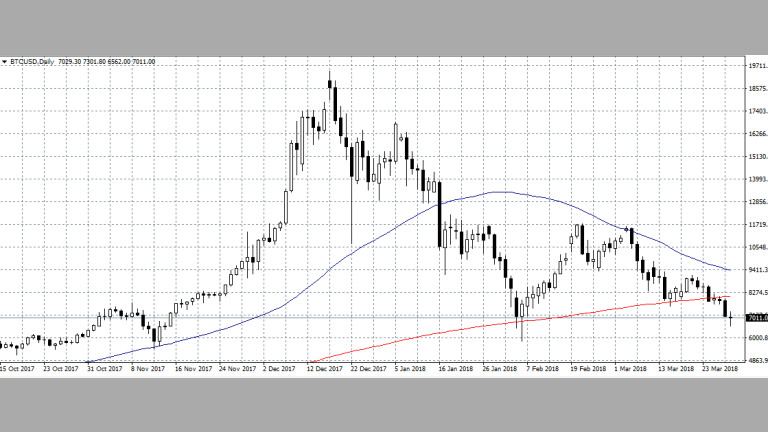Click the triangle icon beside BTCUSD,Daily
768x432 pixels.
point(4,61)
